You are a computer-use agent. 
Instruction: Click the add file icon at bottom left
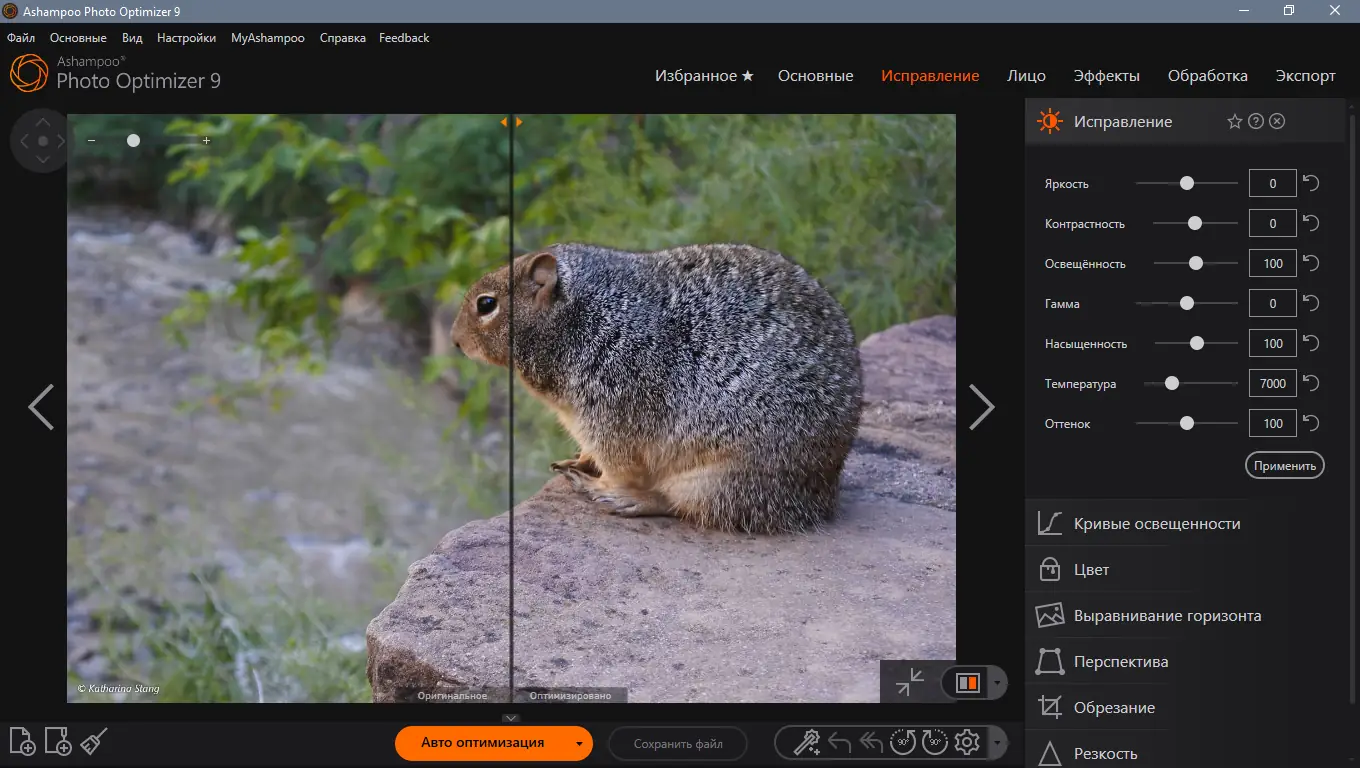[22, 741]
